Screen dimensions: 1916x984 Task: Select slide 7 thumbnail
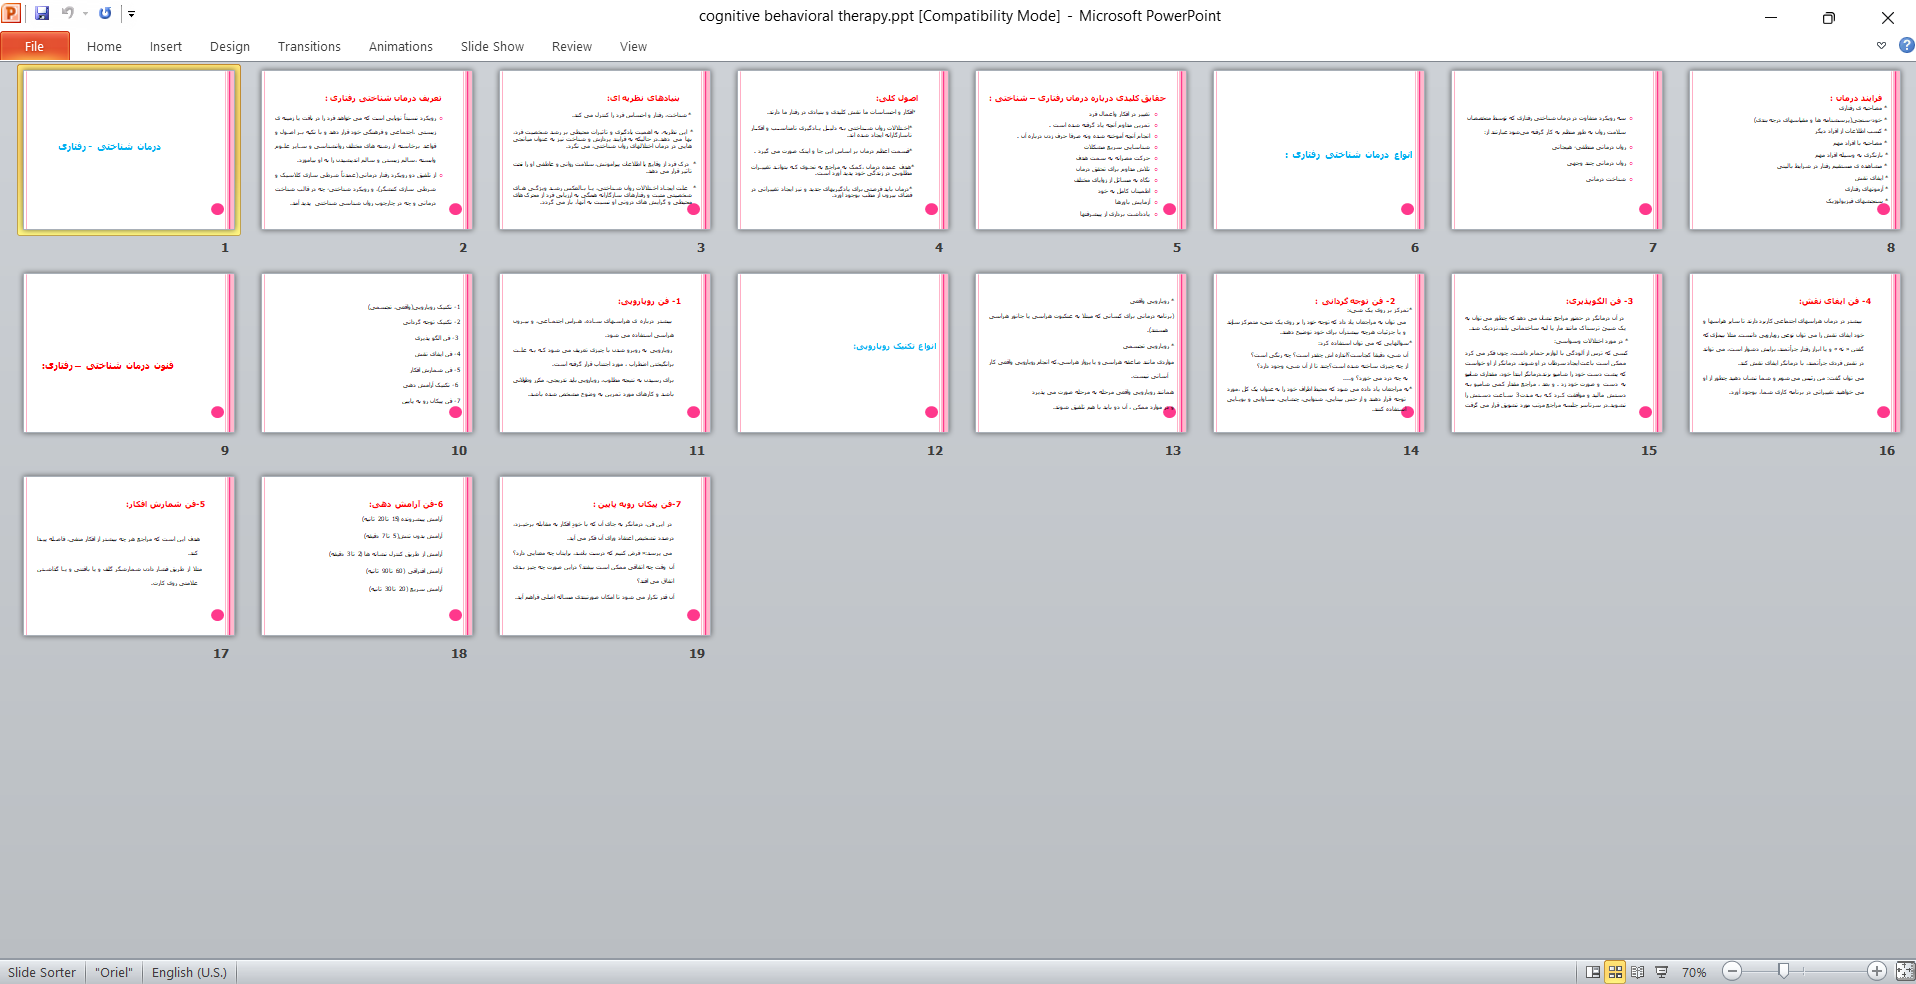(x=1557, y=150)
